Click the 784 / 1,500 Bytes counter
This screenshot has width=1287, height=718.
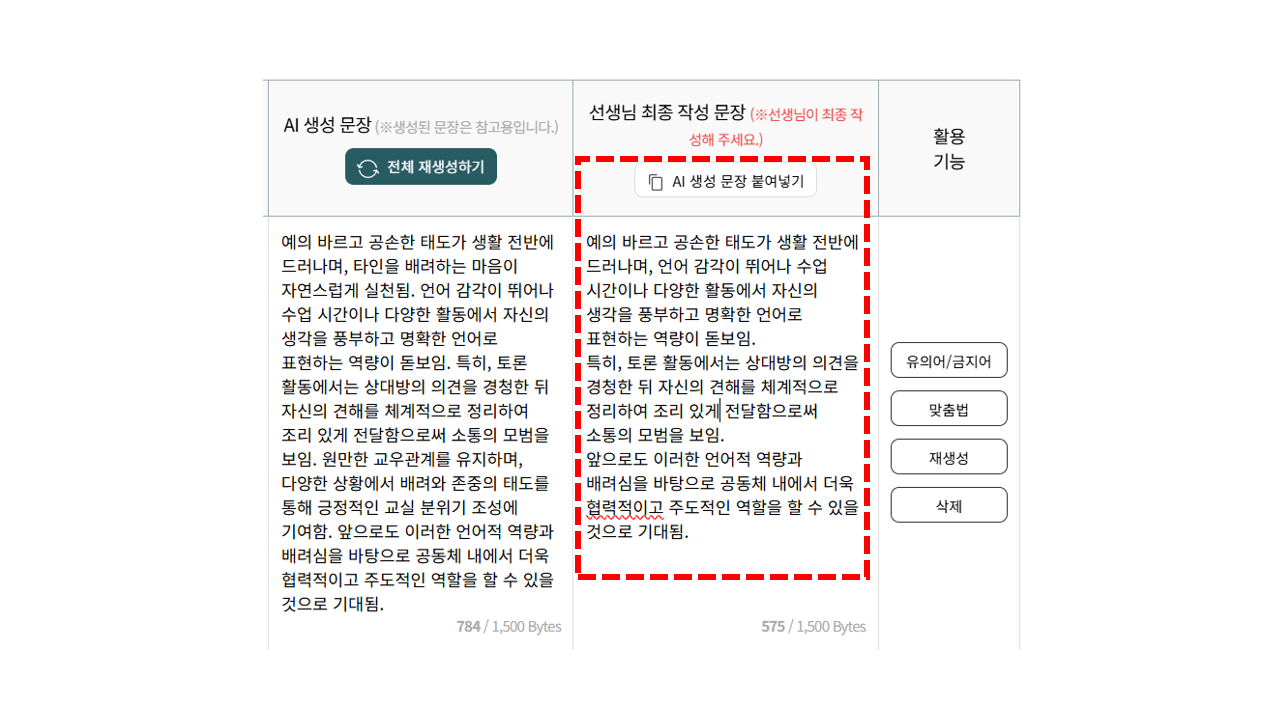tap(508, 627)
